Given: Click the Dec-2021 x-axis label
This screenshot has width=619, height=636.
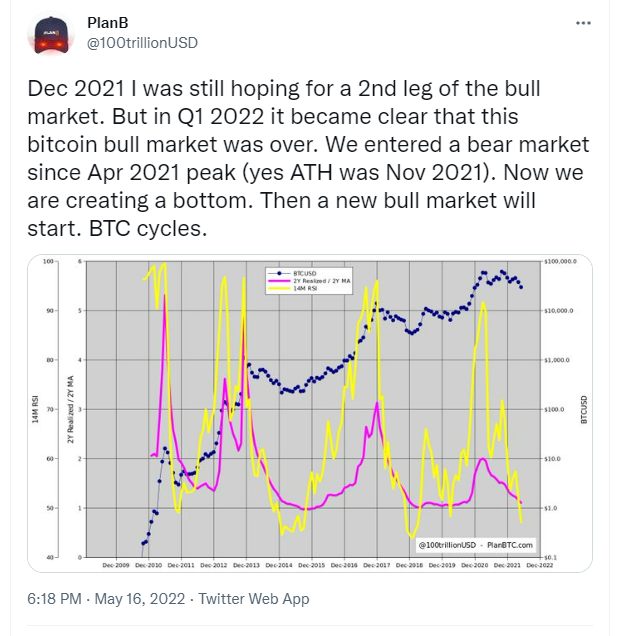Looking at the screenshot, I should 507,565.
